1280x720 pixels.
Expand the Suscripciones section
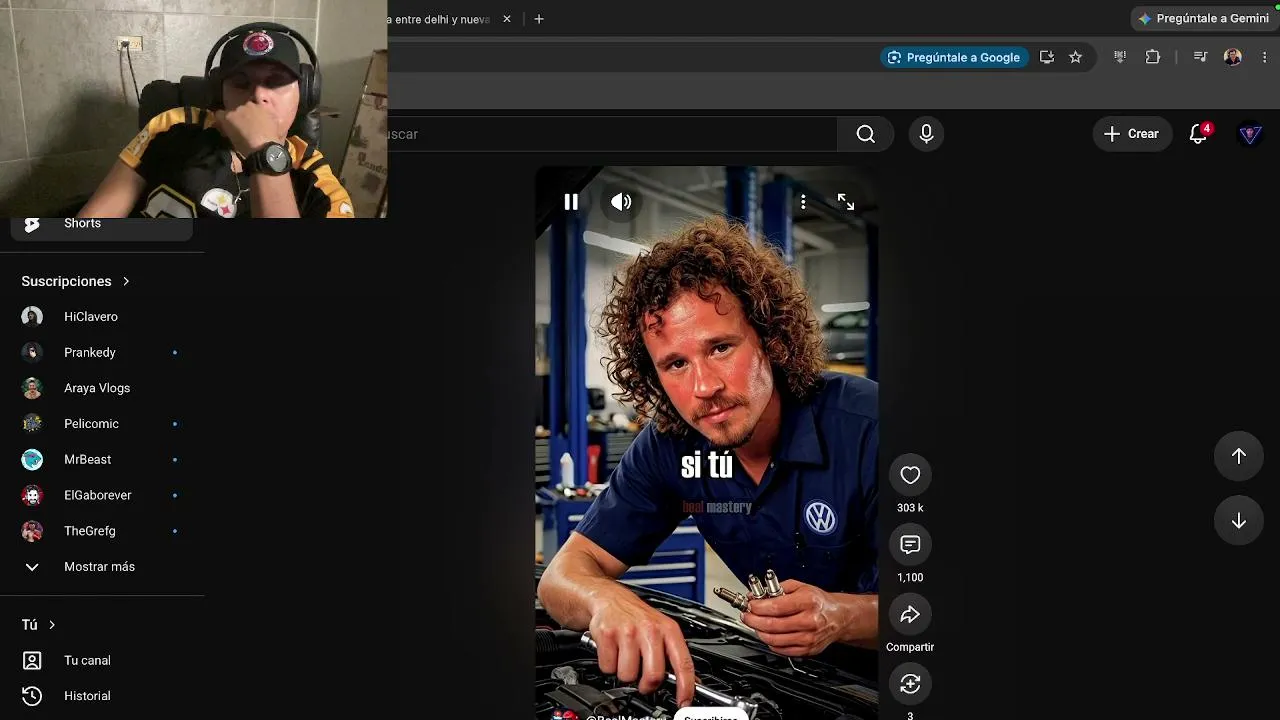coord(76,281)
